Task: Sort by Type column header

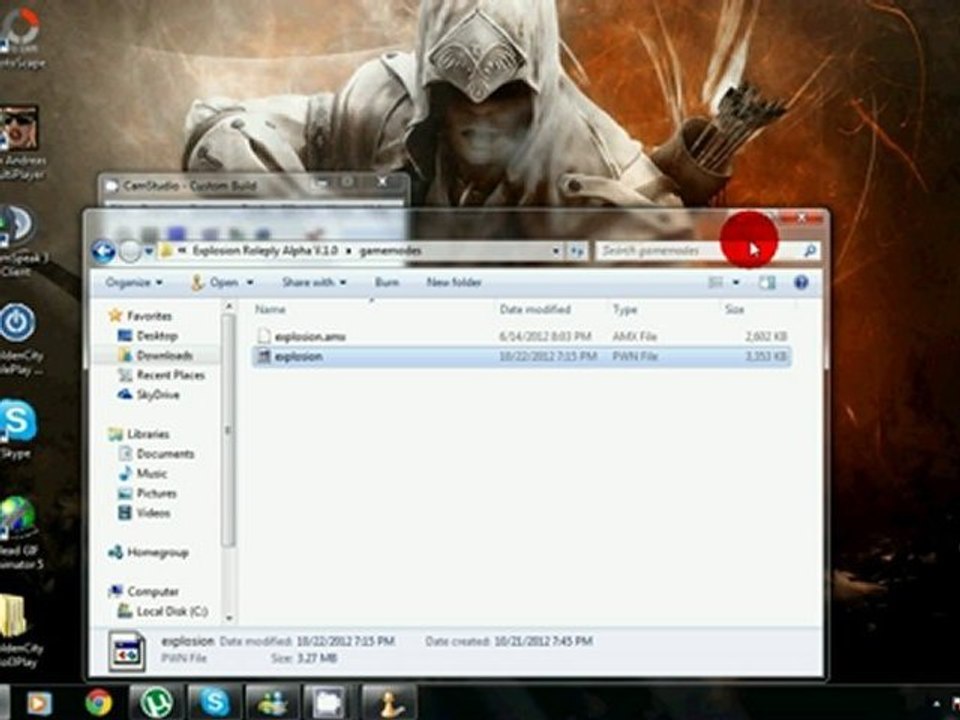Action: click(624, 309)
